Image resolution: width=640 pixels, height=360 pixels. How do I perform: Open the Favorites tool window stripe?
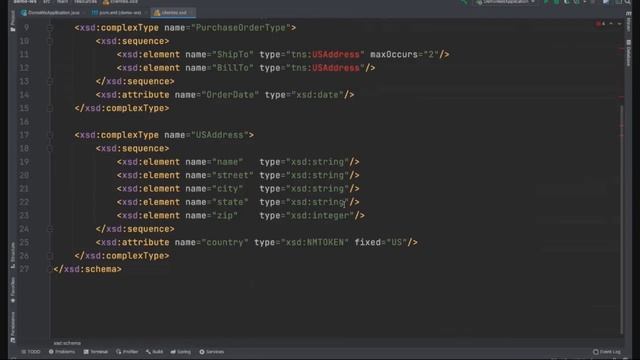click(x=13, y=290)
